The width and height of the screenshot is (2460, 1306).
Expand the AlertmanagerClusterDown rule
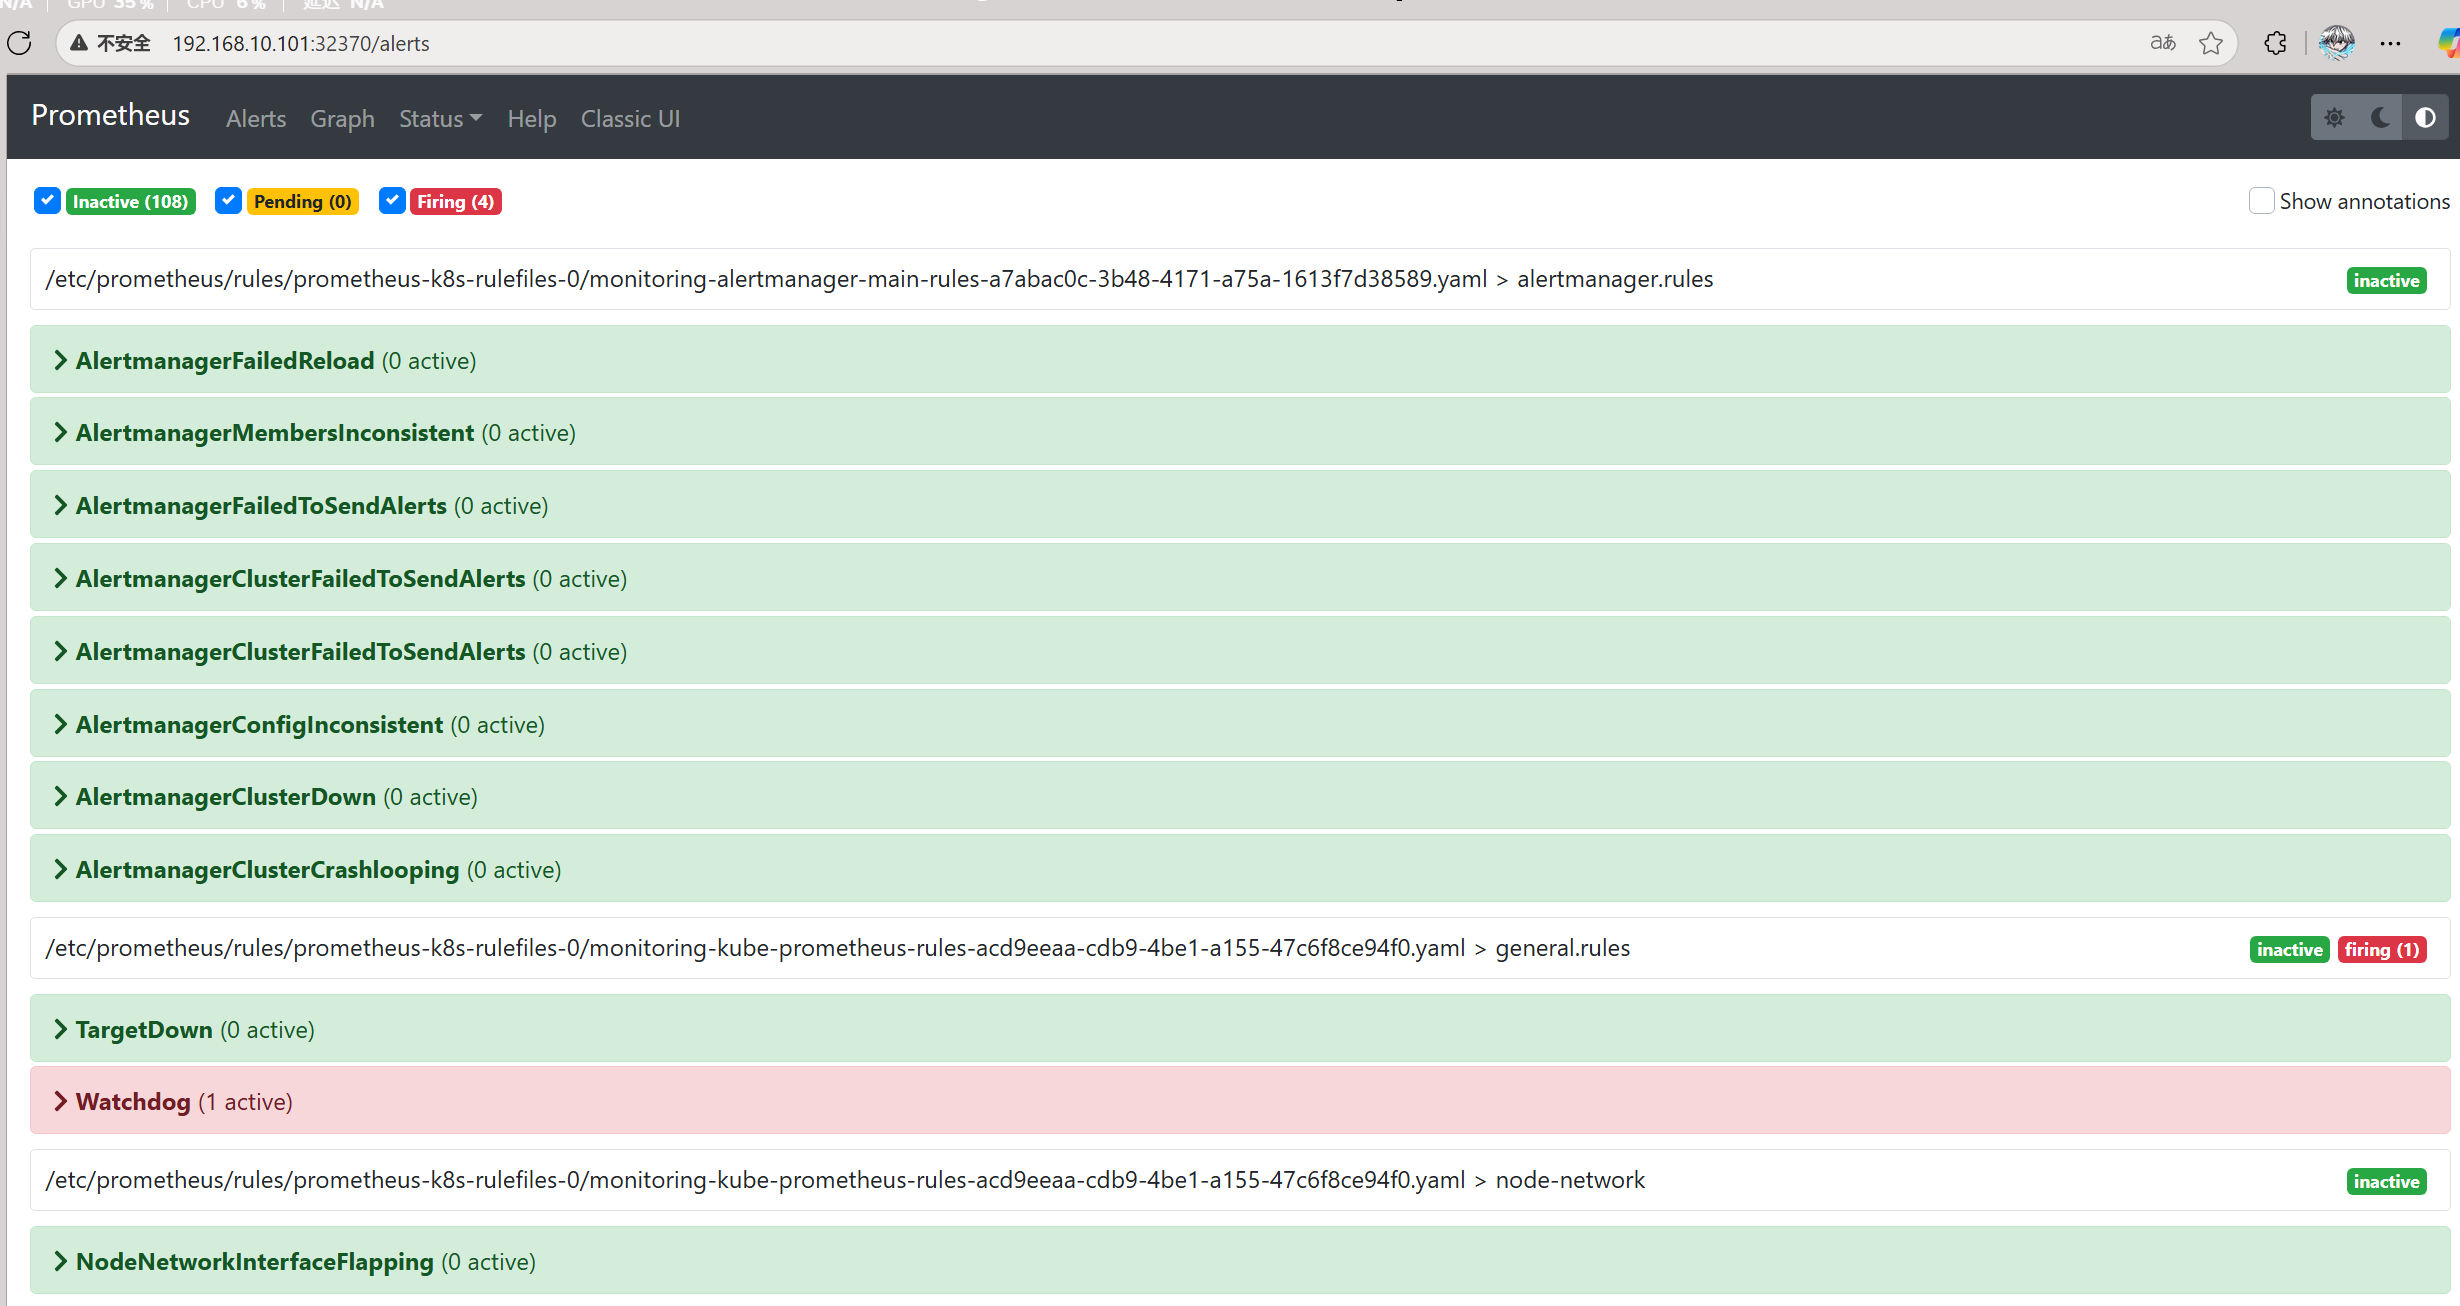1240,796
